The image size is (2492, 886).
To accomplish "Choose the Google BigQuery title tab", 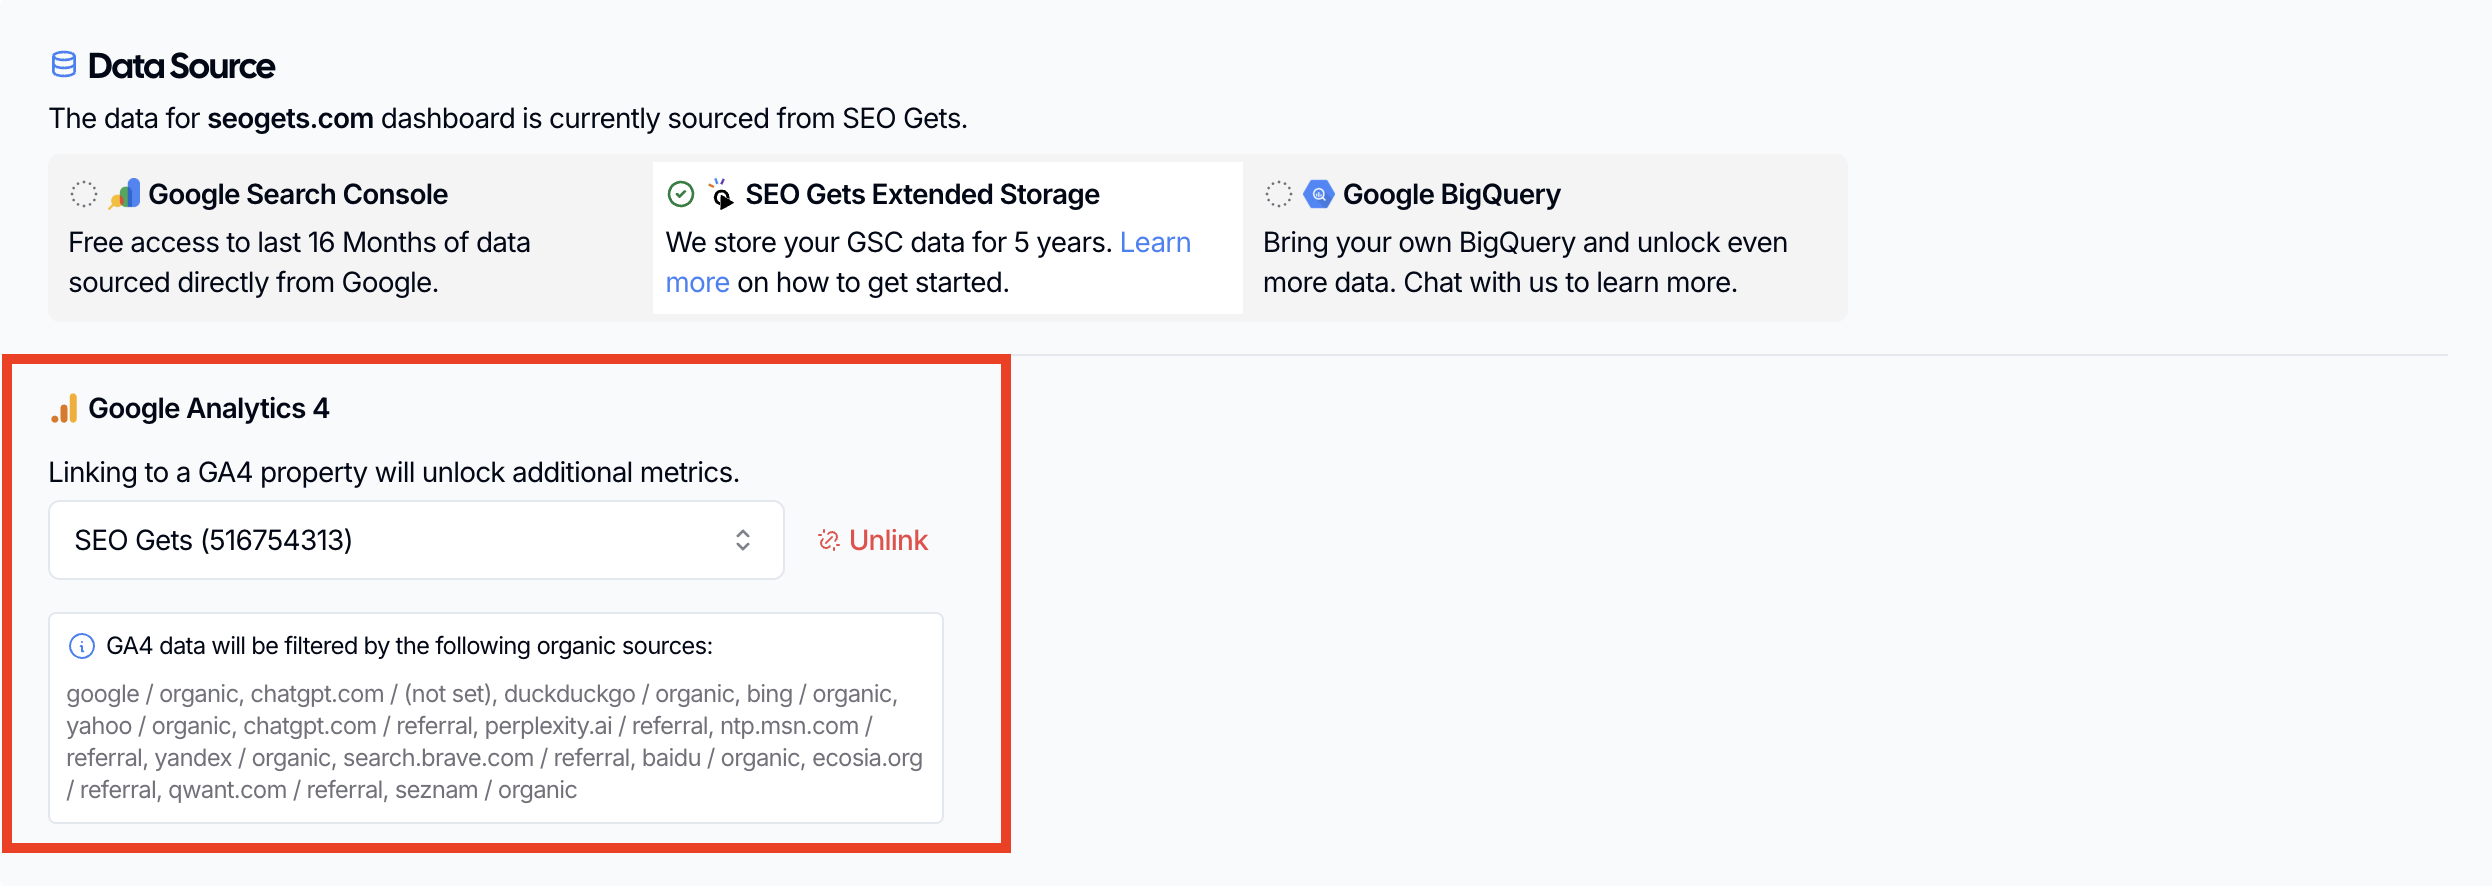I will [1451, 194].
